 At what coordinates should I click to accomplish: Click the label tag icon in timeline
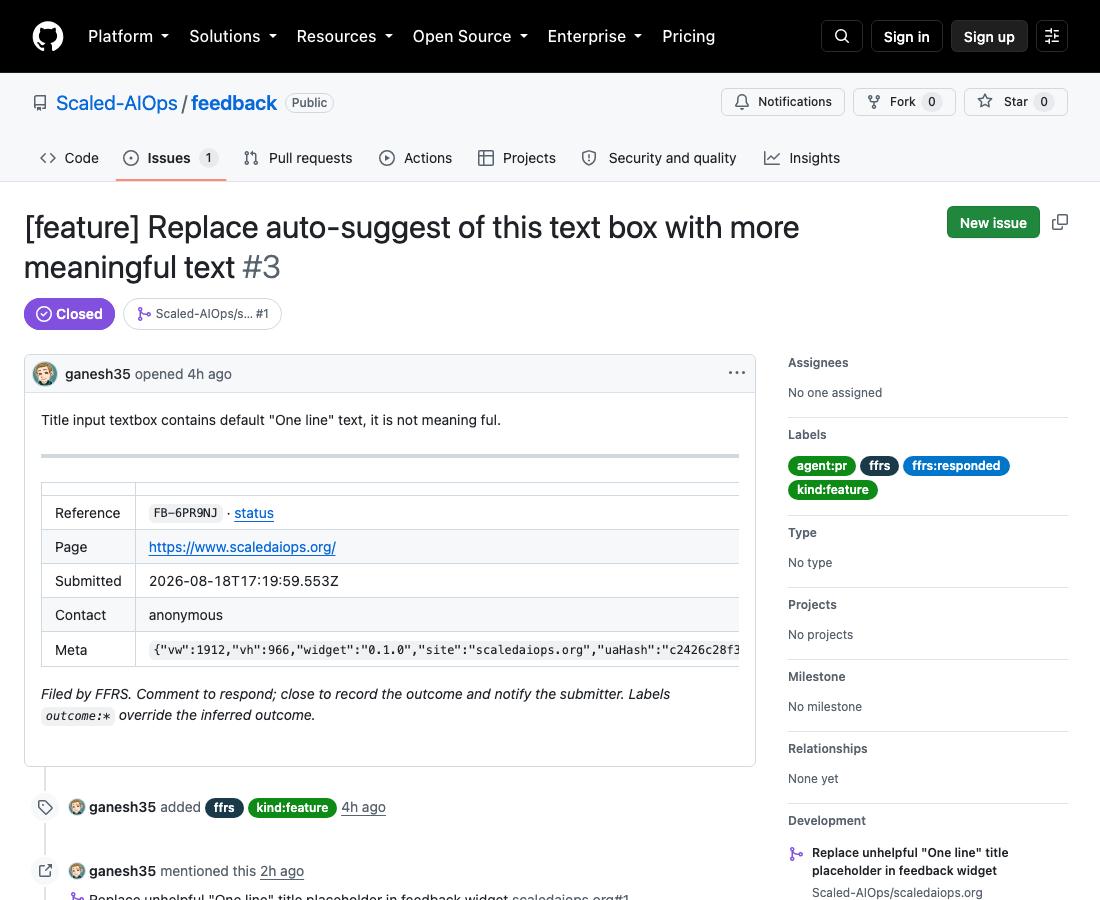(x=46, y=807)
